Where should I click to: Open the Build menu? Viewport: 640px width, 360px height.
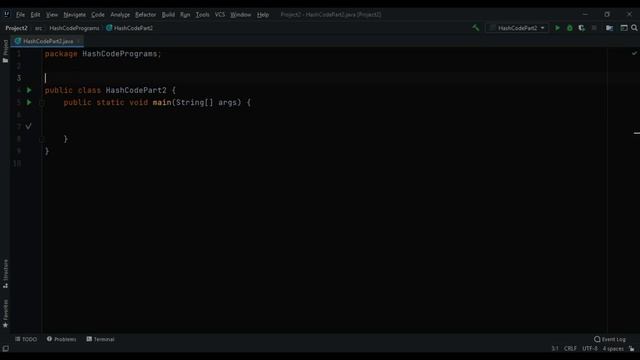[x=168, y=15]
